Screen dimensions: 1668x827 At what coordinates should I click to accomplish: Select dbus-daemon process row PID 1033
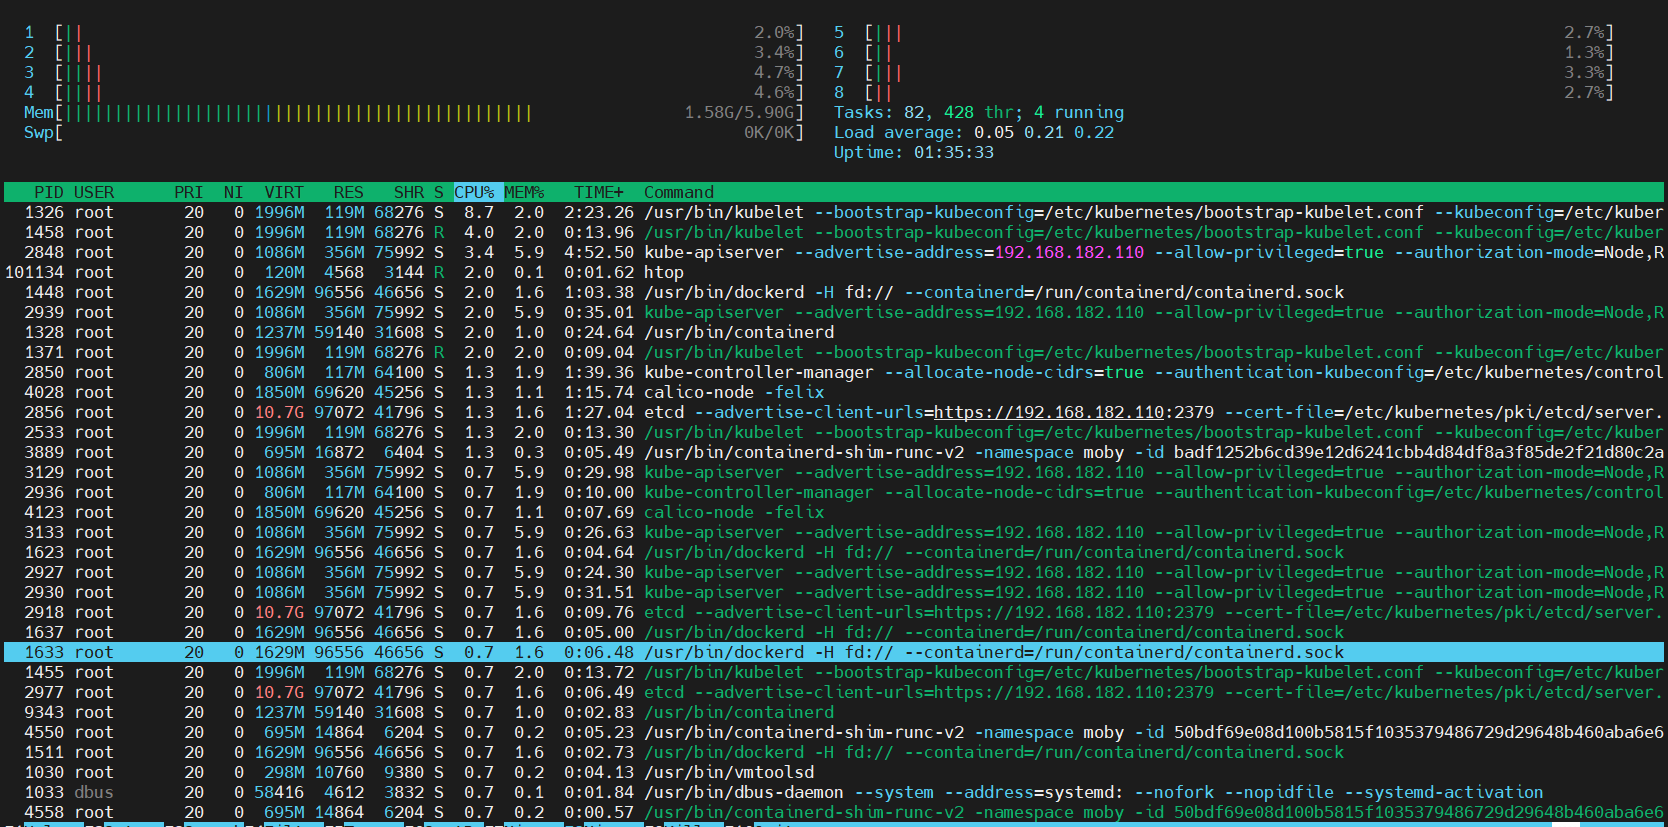click(834, 792)
